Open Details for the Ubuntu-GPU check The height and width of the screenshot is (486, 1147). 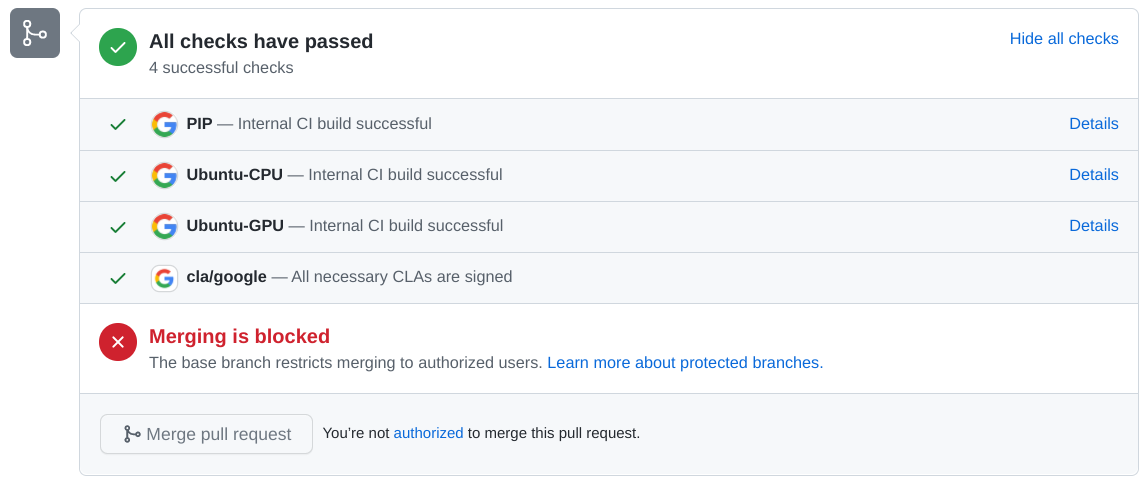(1093, 226)
